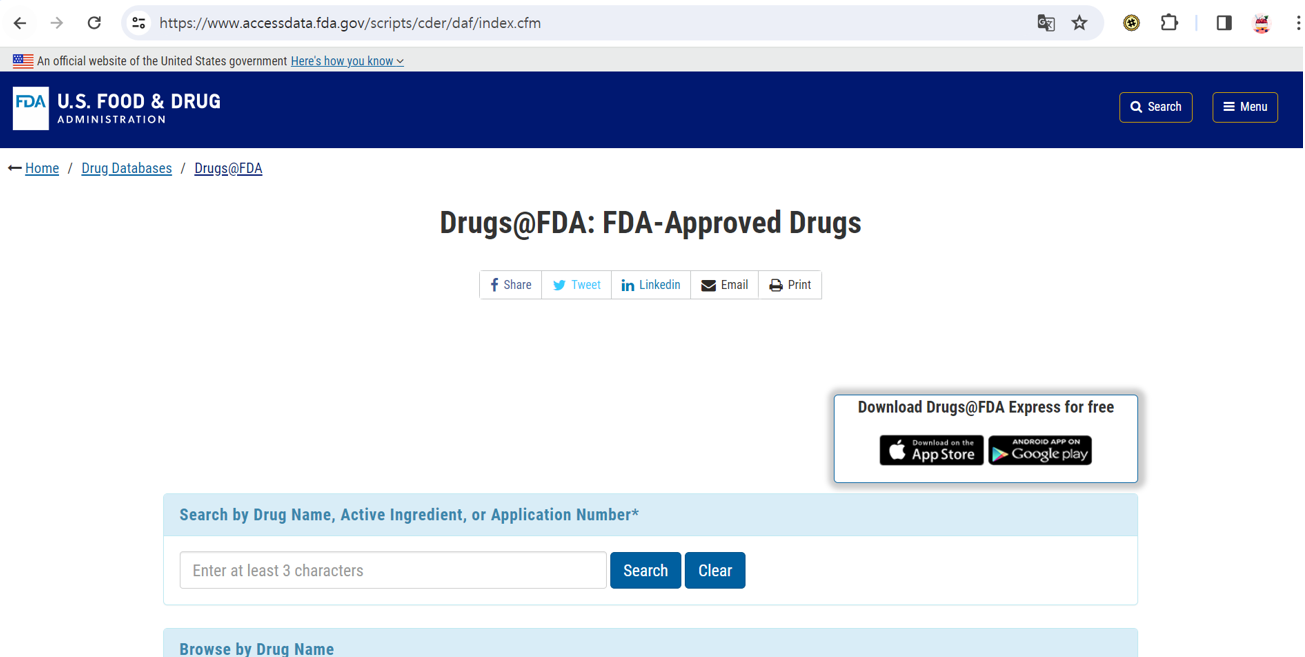1305x657 pixels.
Task: Click the FDA logo
Action: [31, 108]
